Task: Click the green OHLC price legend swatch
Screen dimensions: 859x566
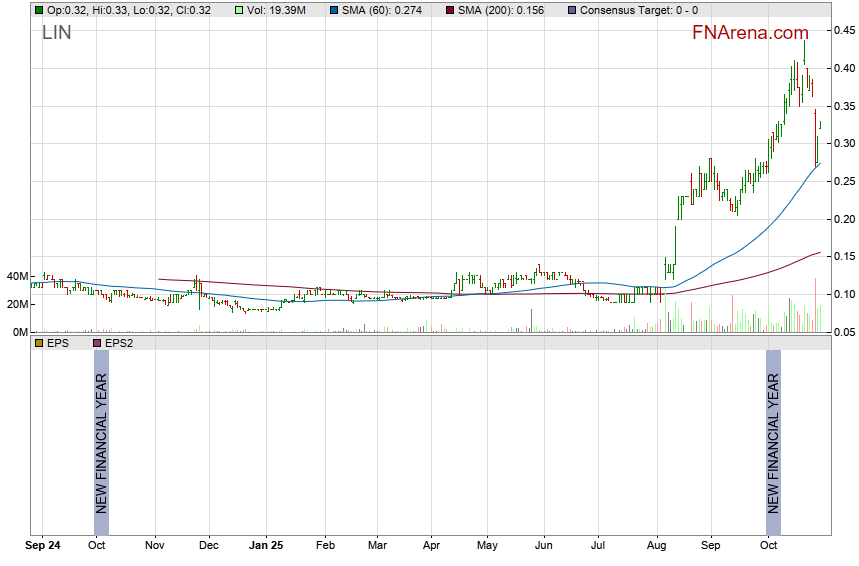Action: [x=39, y=10]
